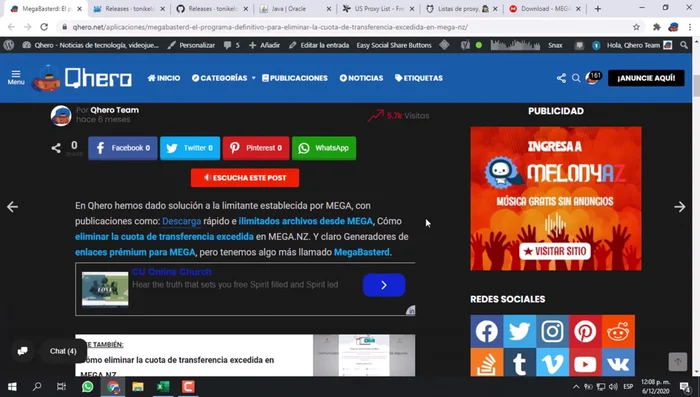The image size is (700, 397).
Task: Click the Tumblr tile in Redes Sociales
Action: pyautogui.click(x=520, y=363)
